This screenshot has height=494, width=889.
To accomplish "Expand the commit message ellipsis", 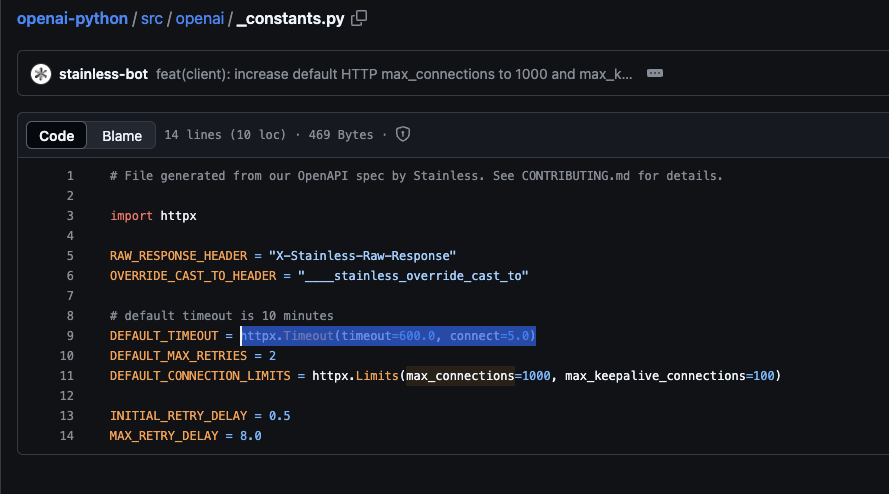I will tap(655, 73).
